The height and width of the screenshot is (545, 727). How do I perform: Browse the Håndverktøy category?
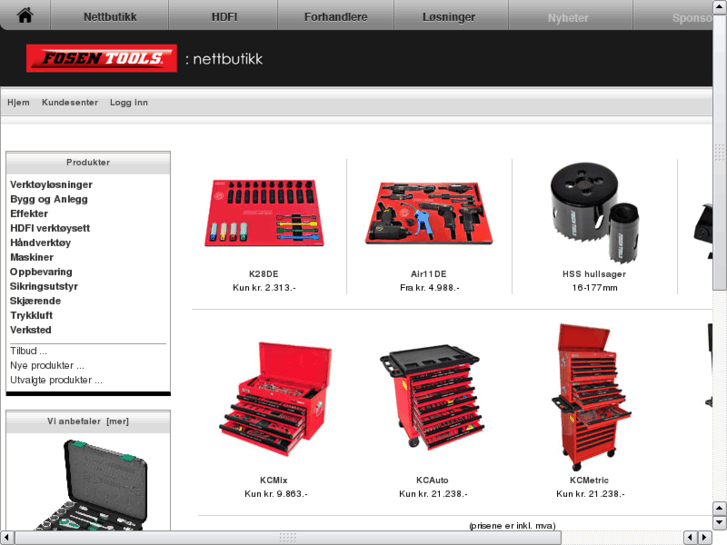[x=40, y=243]
